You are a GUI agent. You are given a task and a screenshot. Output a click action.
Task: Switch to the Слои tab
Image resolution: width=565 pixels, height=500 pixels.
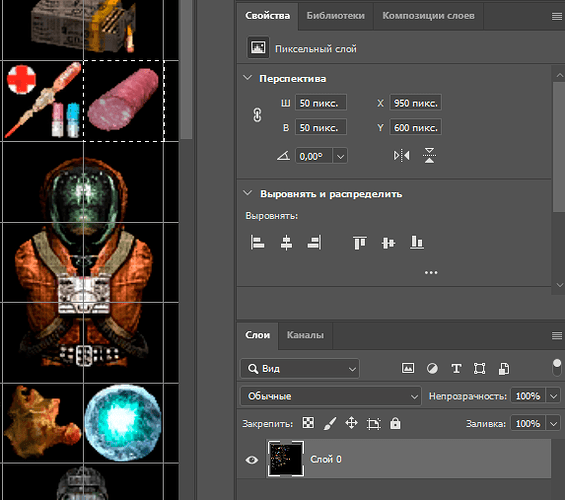257,335
